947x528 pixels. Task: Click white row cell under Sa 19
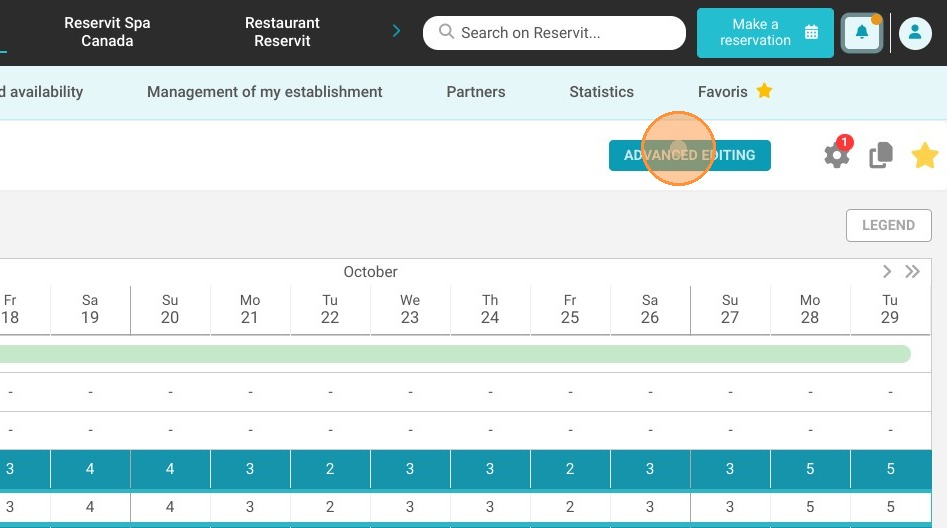coord(90,507)
